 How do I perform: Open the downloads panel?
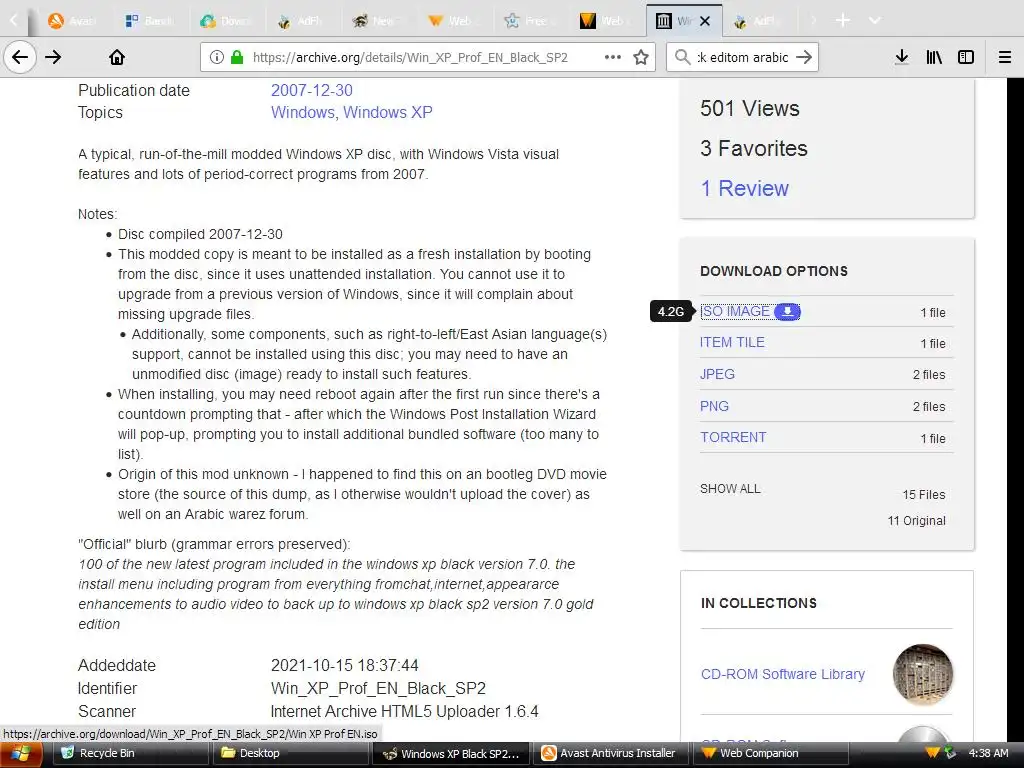(x=902, y=57)
